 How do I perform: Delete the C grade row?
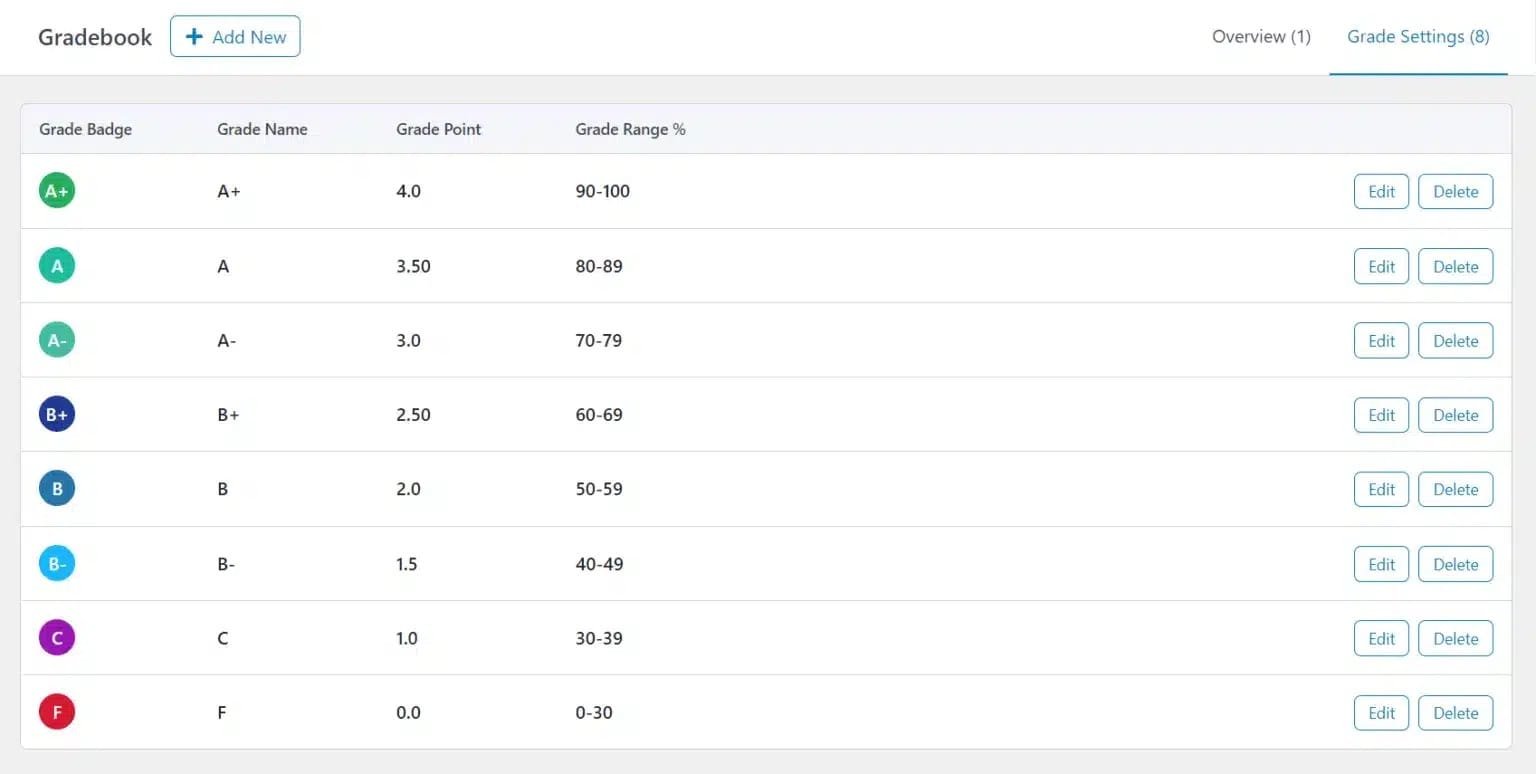1455,638
